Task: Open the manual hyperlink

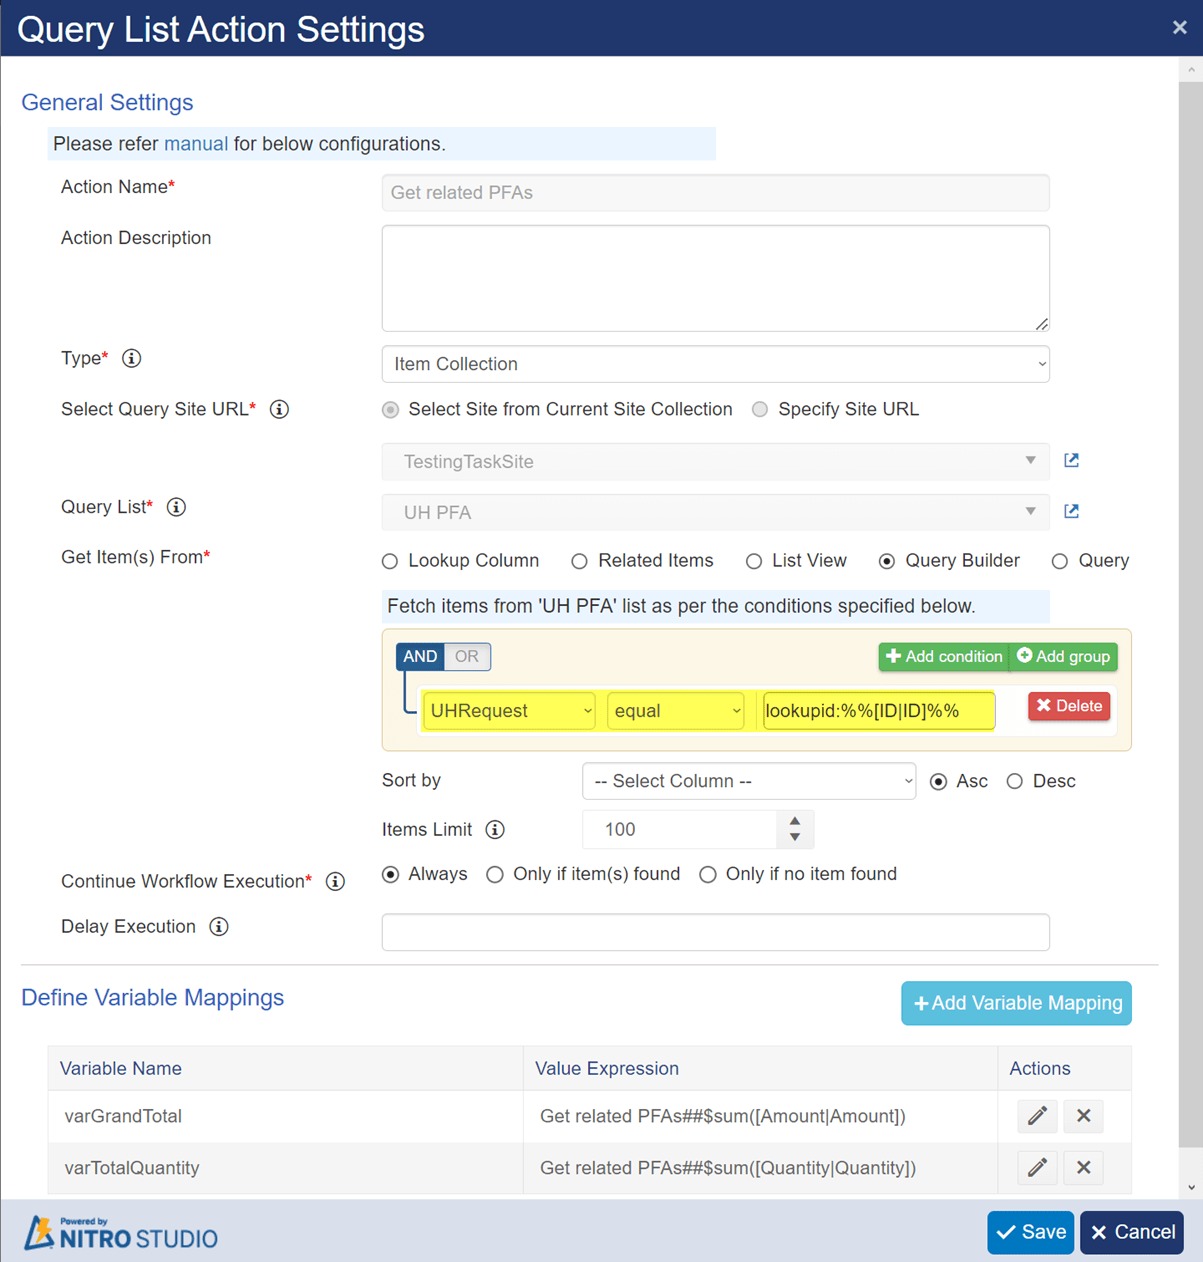Action: point(196,143)
